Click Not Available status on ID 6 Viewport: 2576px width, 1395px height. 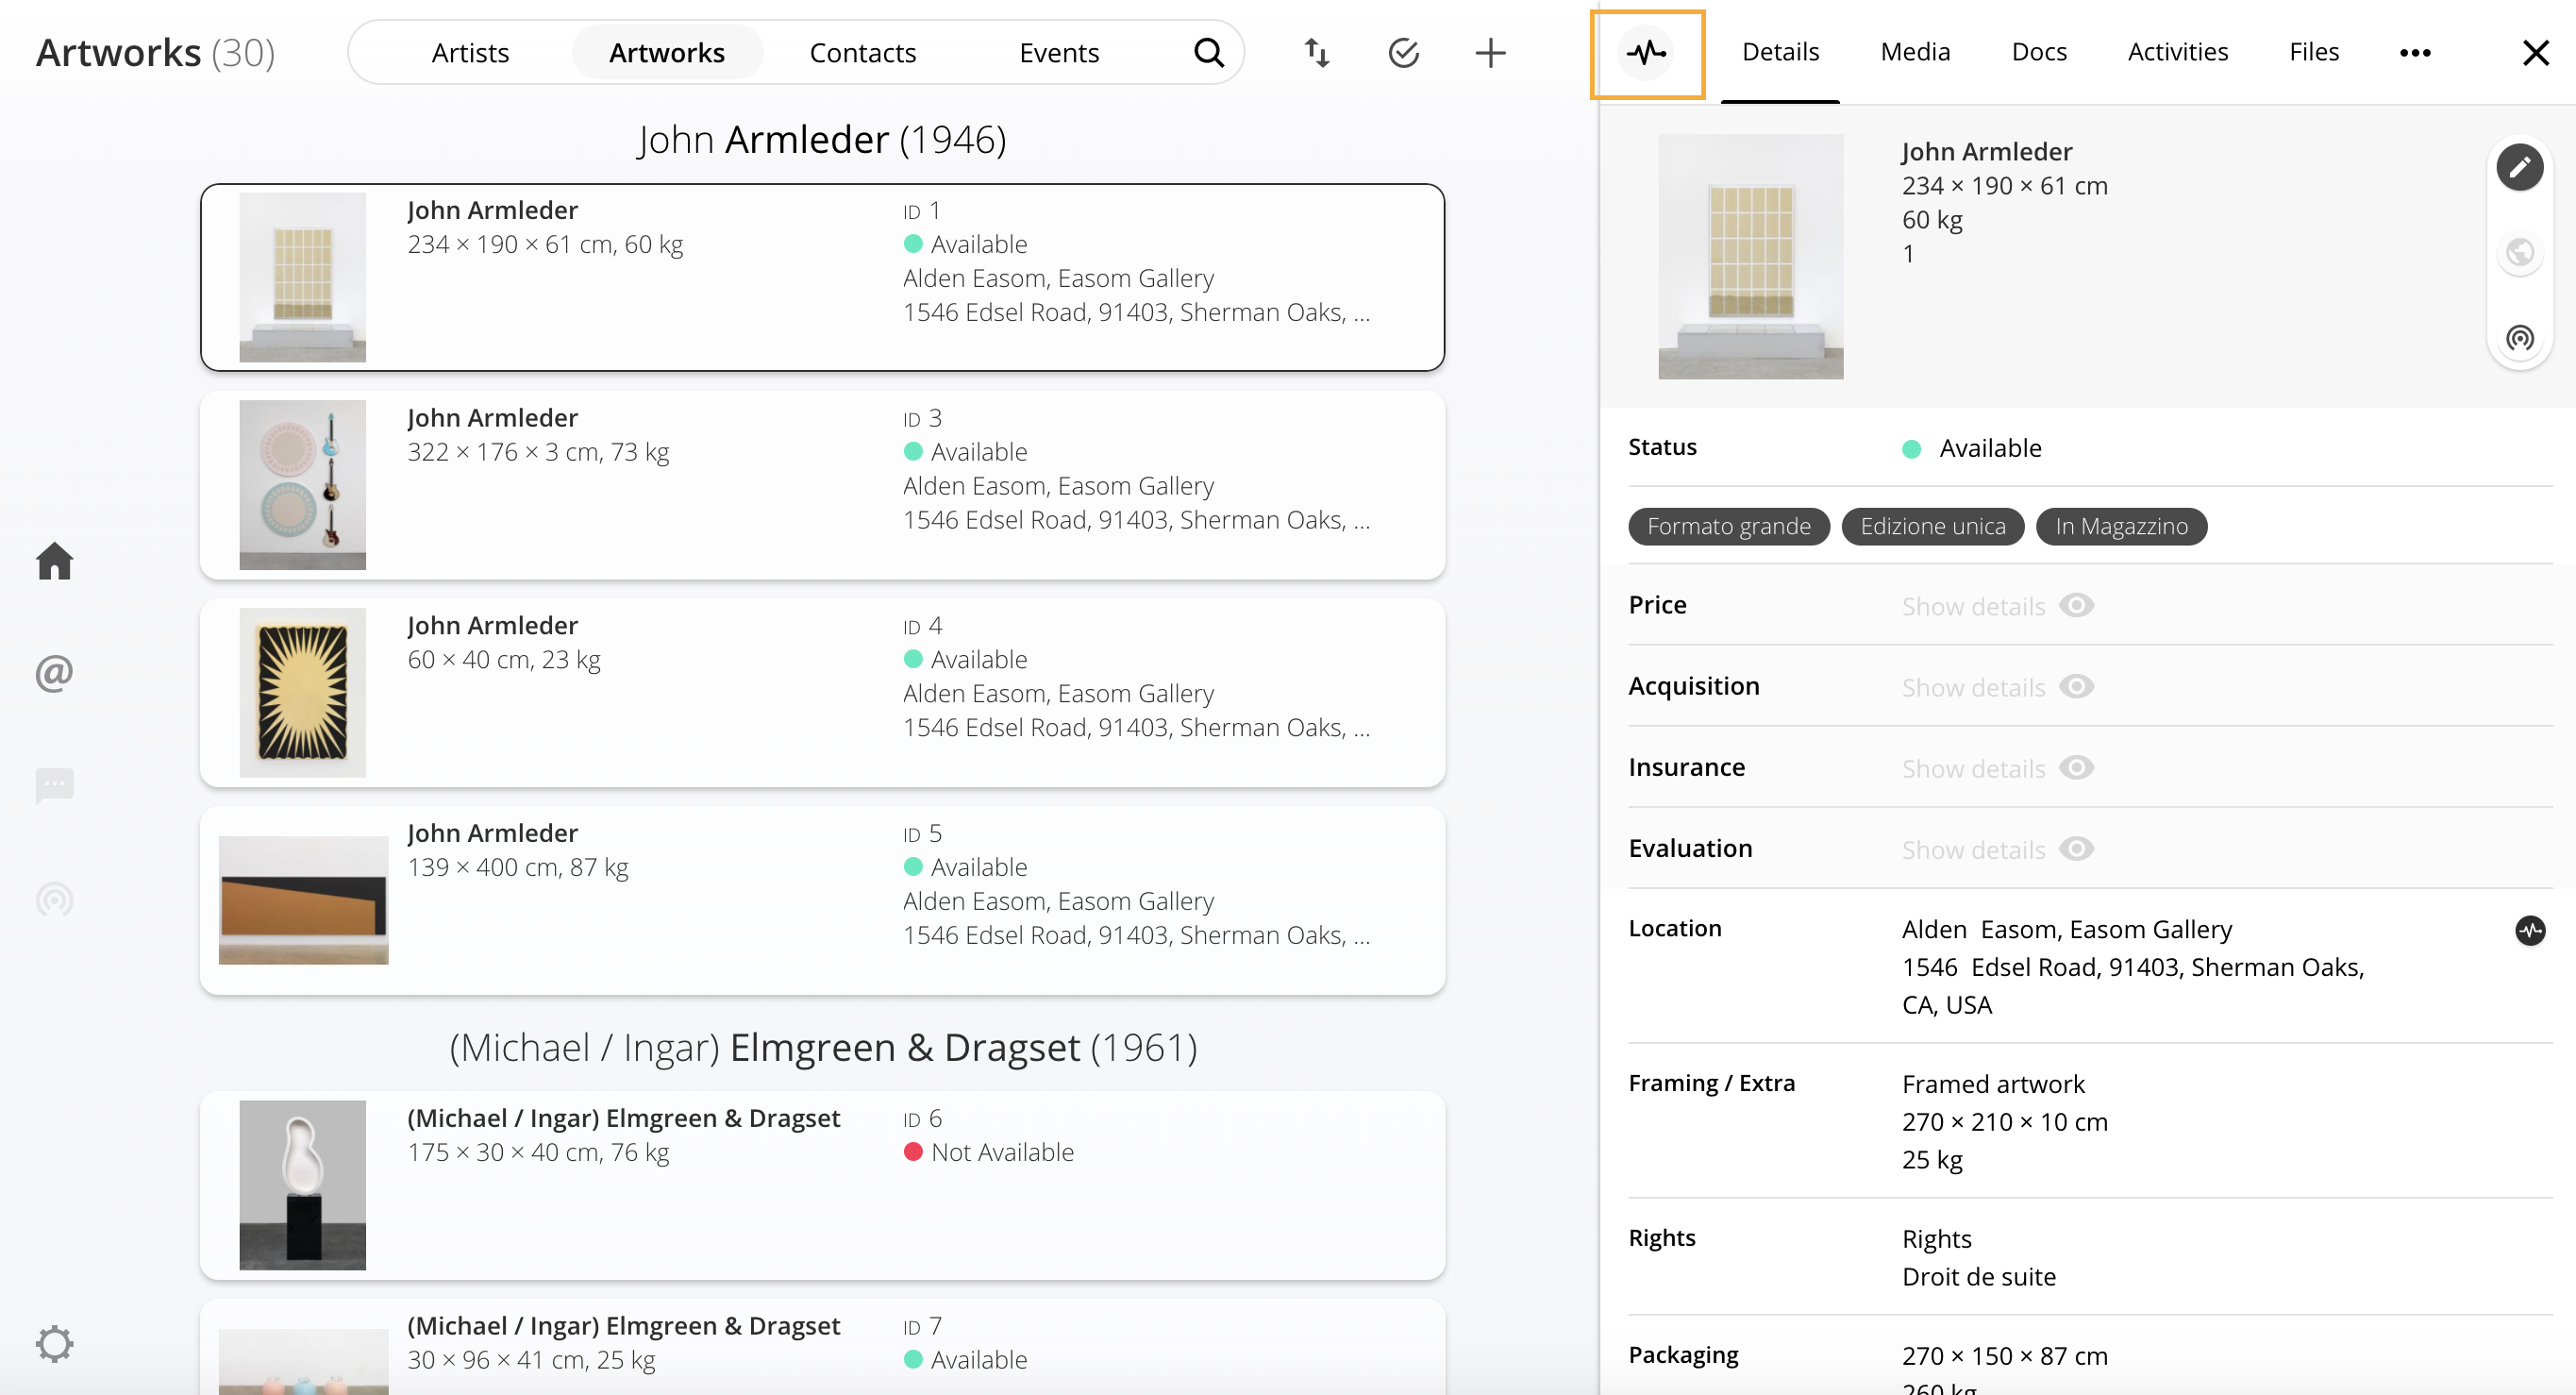(x=988, y=1152)
